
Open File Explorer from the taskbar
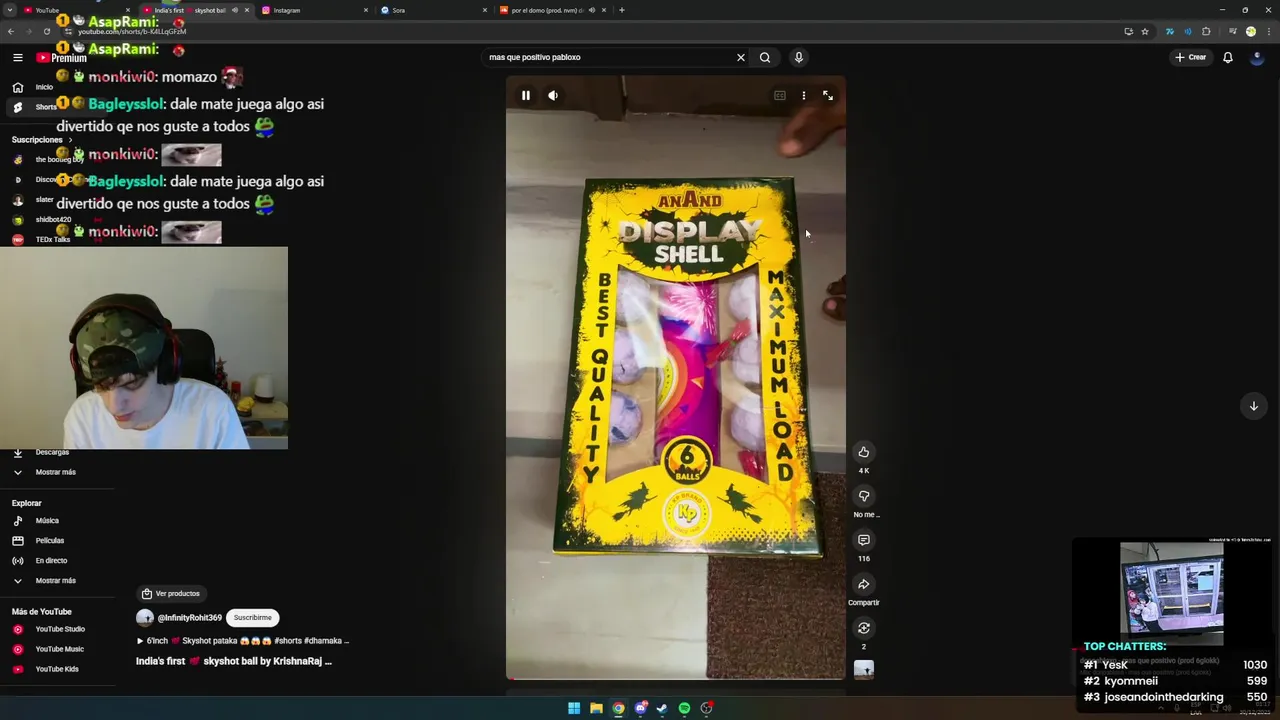tap(596, 708)
